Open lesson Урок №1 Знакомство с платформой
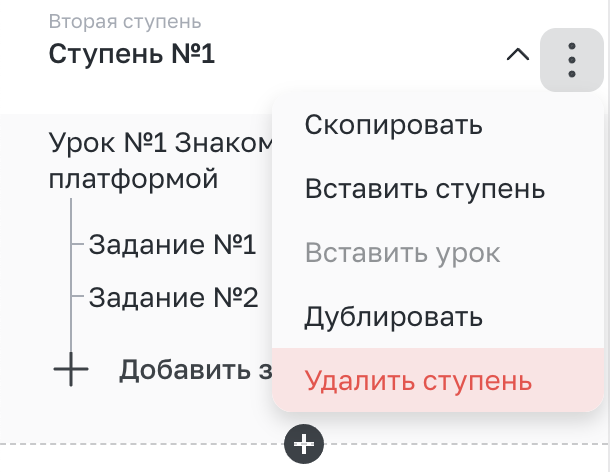This screenshot has width=610, height=472. click(161, 160)
